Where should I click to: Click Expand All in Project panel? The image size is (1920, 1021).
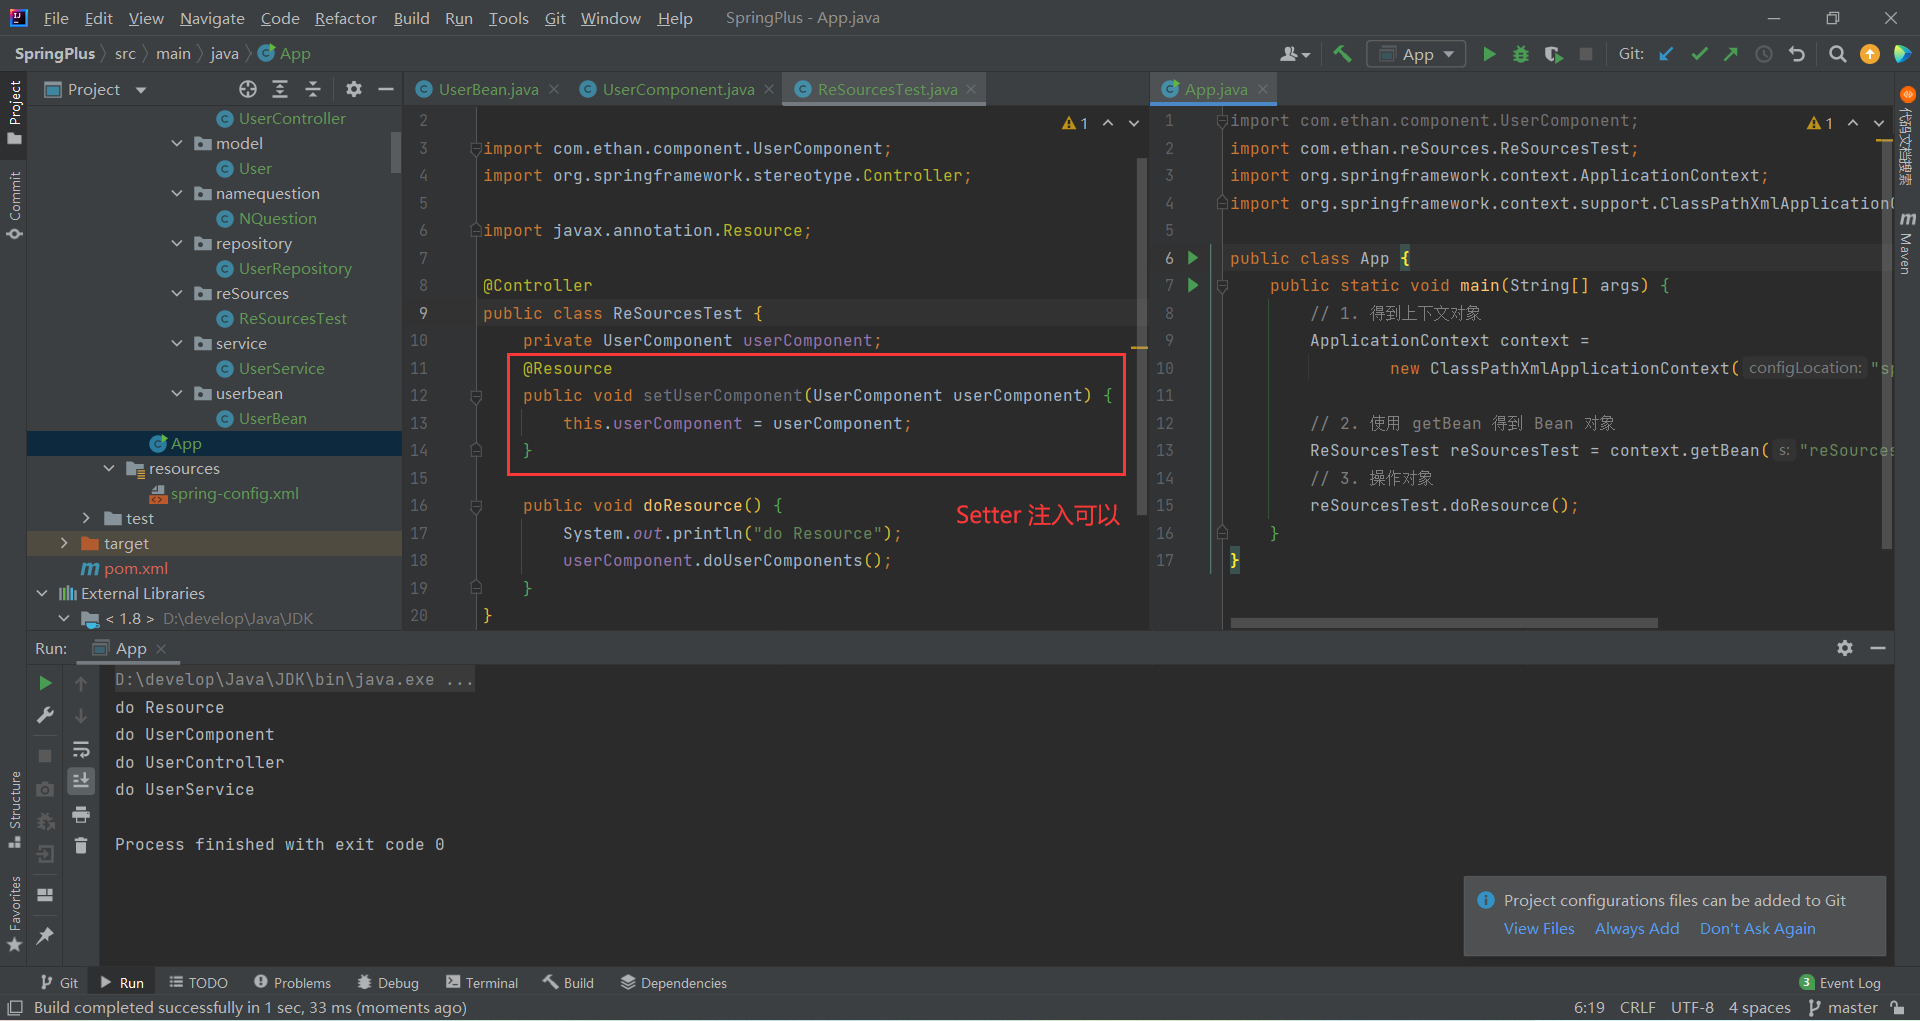coord(280,89)
